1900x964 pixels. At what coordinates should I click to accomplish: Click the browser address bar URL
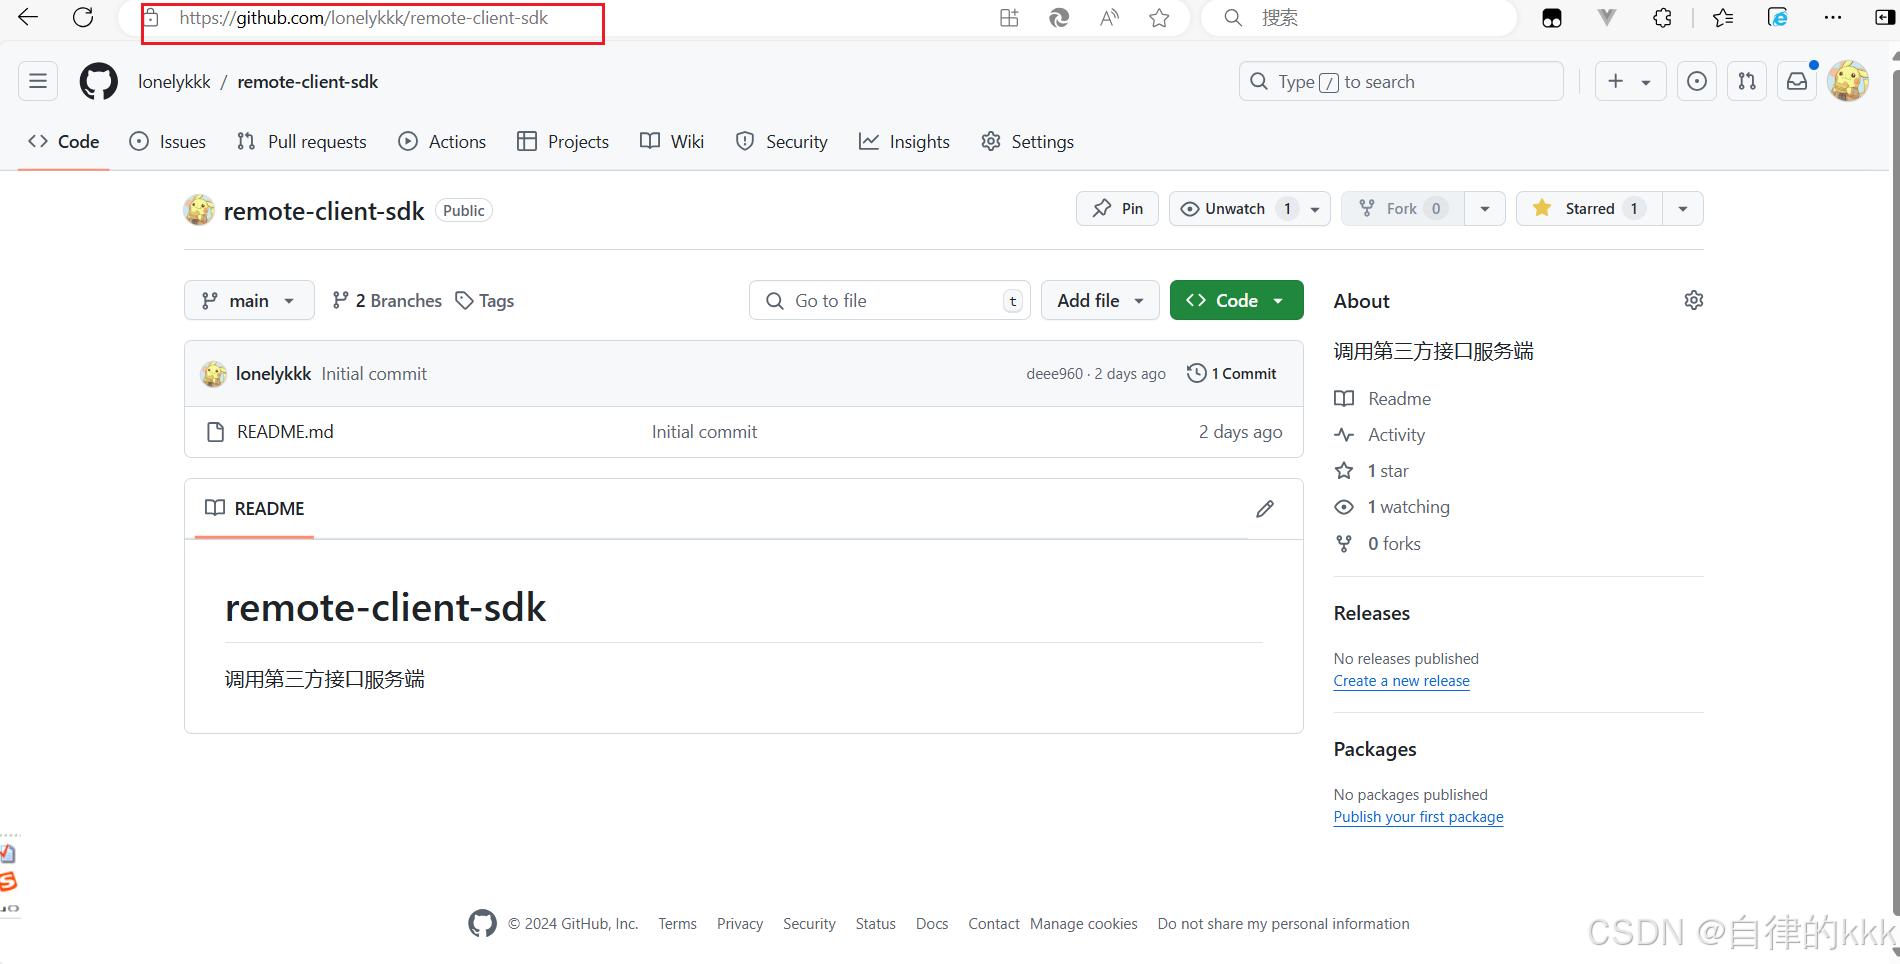point(364,18)
